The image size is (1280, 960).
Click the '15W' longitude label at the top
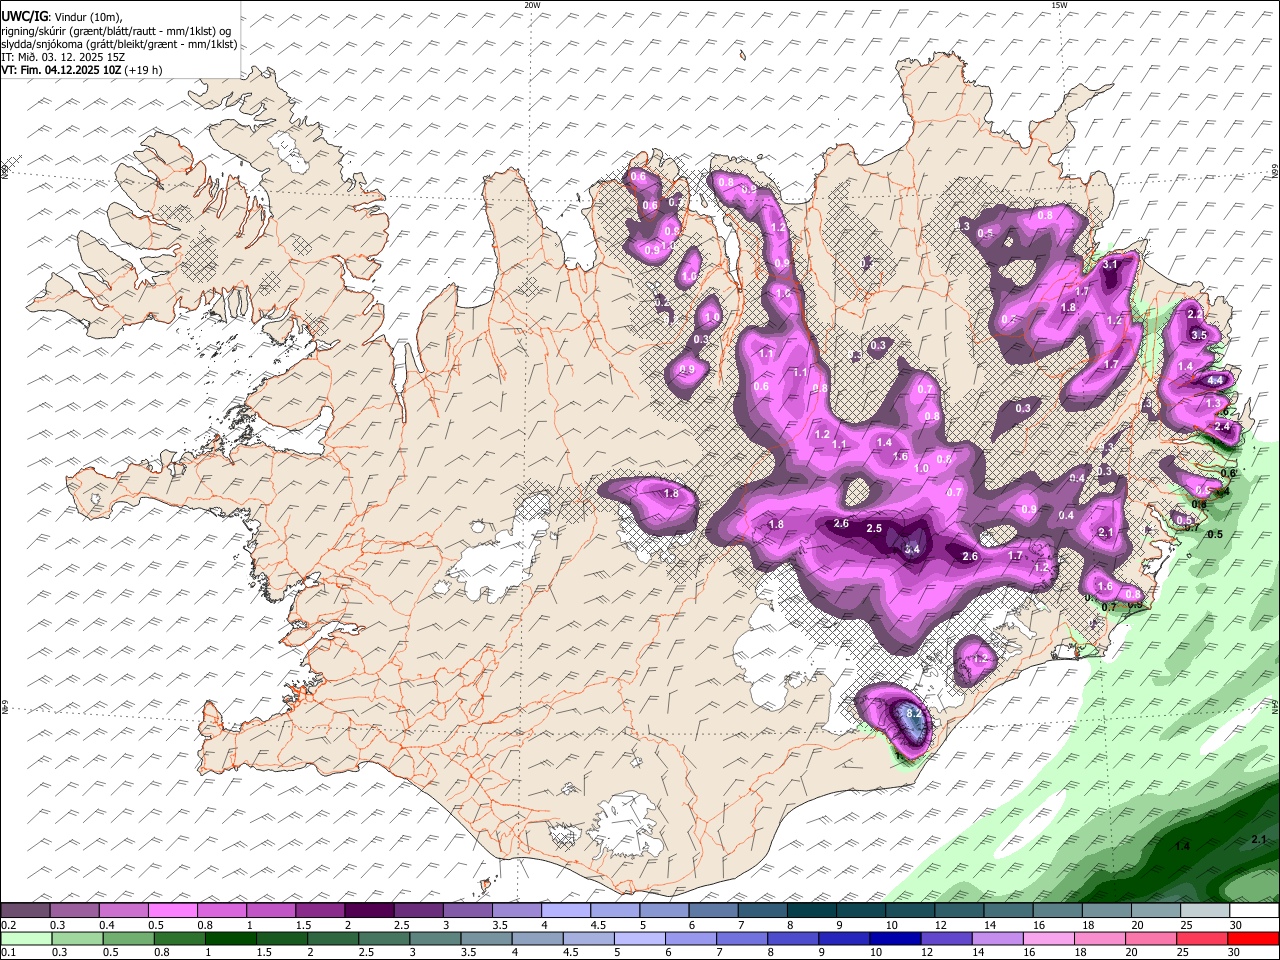point(1059,5)
